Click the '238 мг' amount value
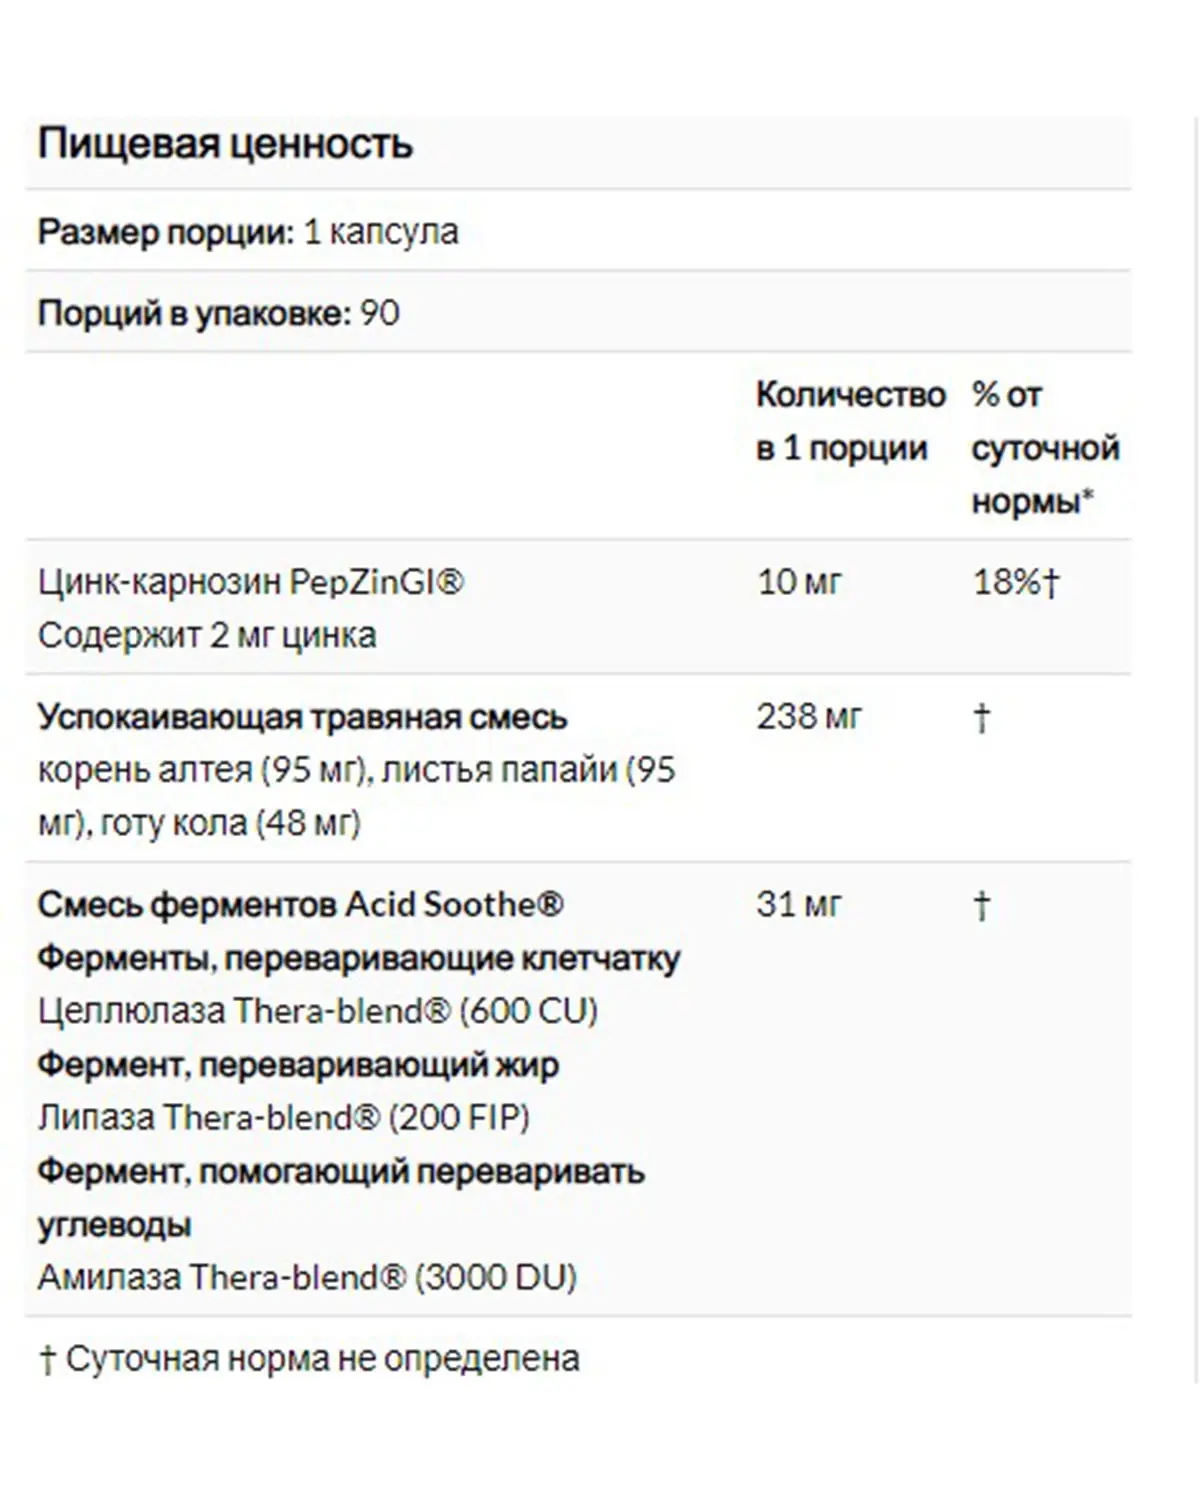The image size is (1200, 1500). pos(808,716)
